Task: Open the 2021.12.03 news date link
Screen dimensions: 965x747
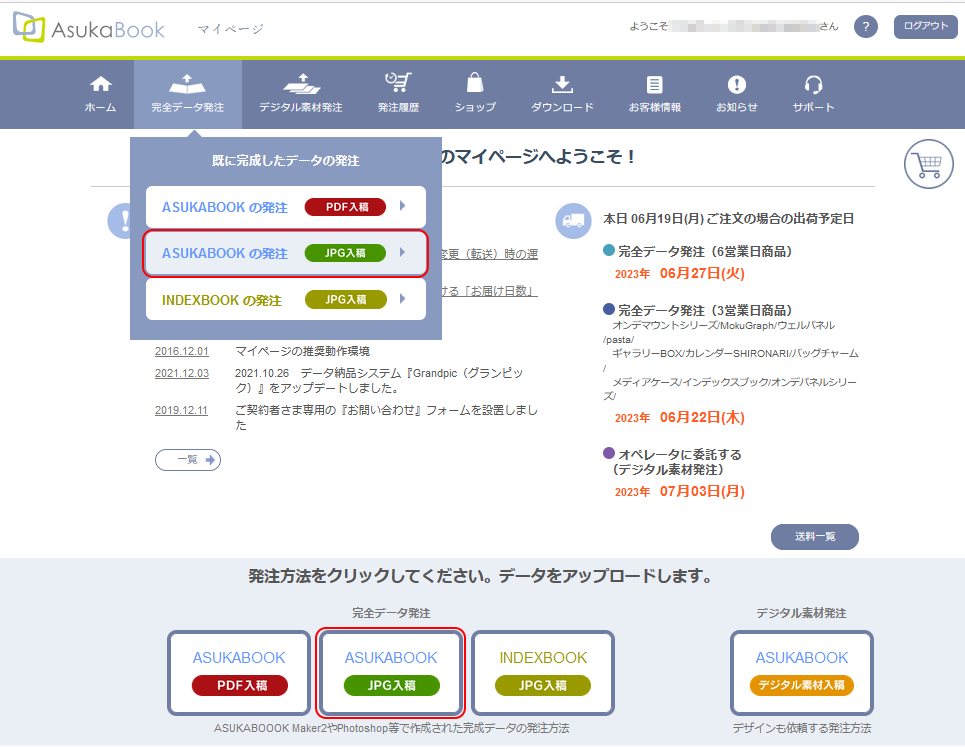Action: click(x=182, y=373)
